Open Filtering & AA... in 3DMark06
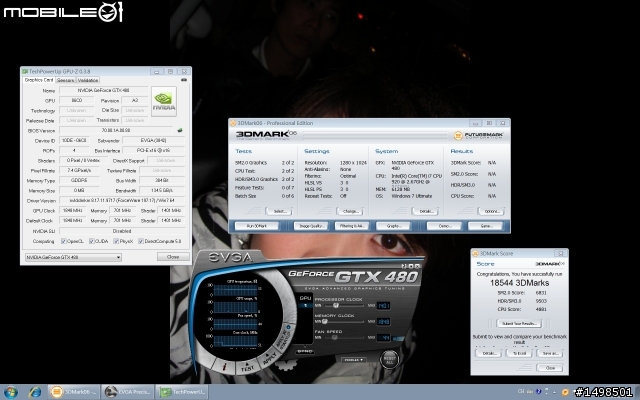This screenshot has height=400, width=640. [352, 226]
